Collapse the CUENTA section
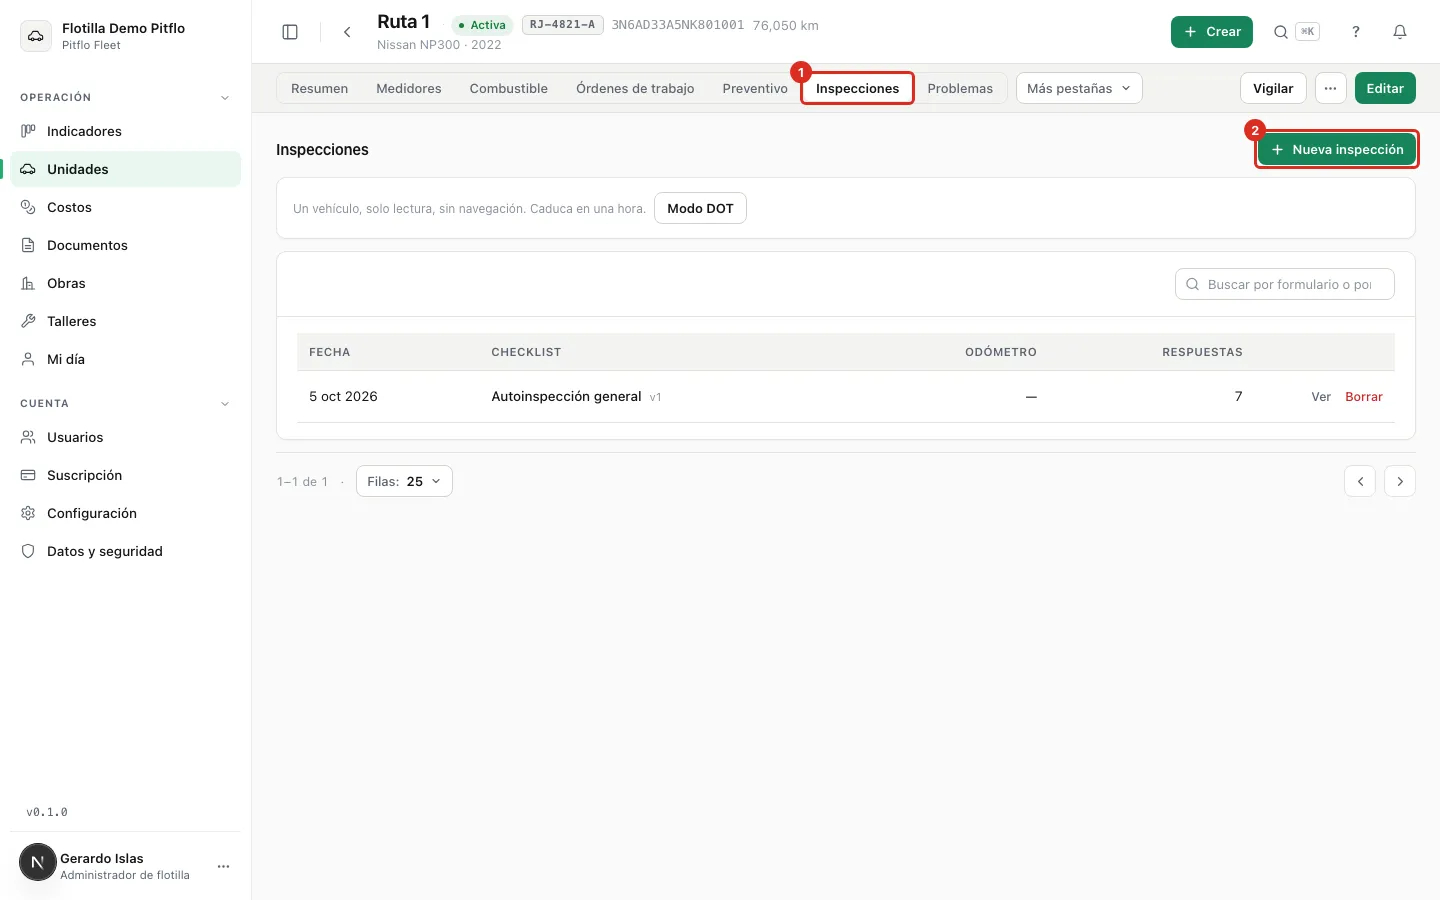1440x900 pixels. click(x=225, y=404)
